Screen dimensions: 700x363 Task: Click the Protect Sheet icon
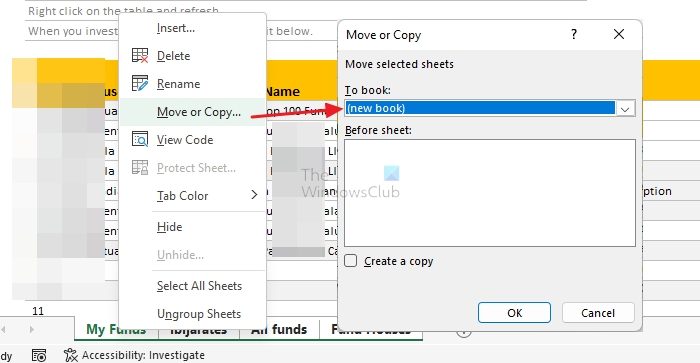point(140,167)
